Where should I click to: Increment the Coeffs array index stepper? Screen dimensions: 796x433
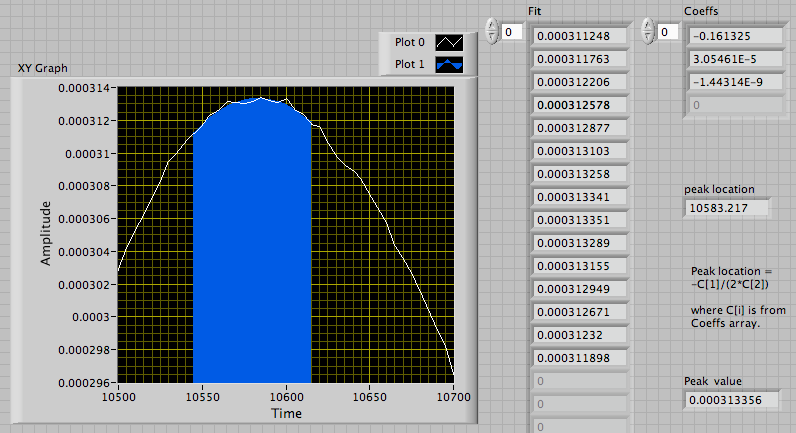[647, 26]
